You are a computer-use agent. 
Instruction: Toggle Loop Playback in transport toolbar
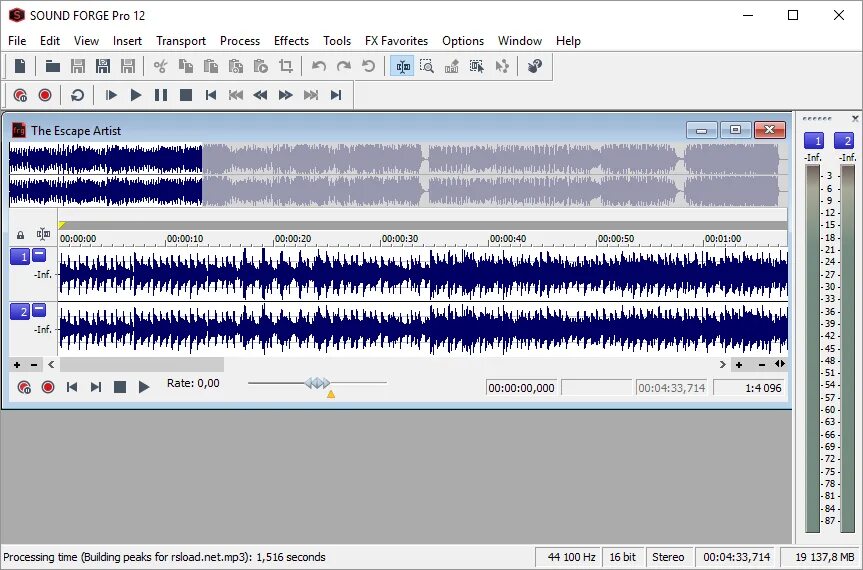point(78,95)
